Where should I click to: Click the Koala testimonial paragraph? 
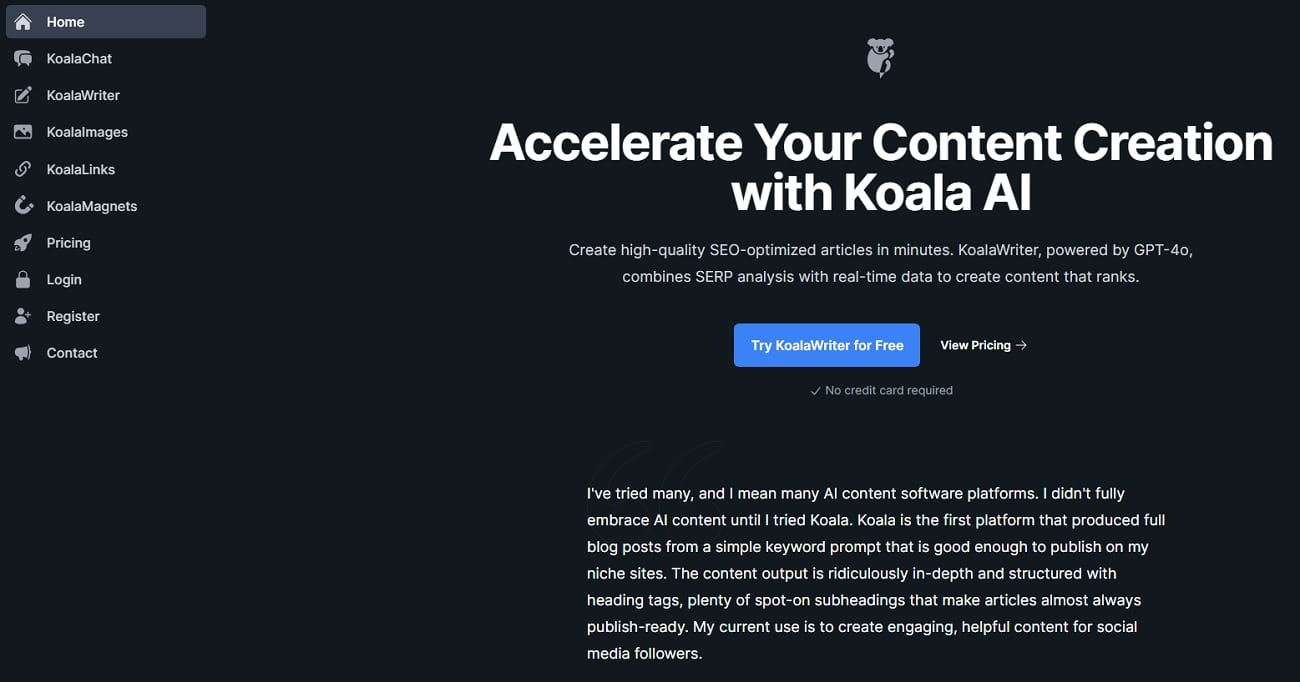pyautogui.click(x=875, y=573)
